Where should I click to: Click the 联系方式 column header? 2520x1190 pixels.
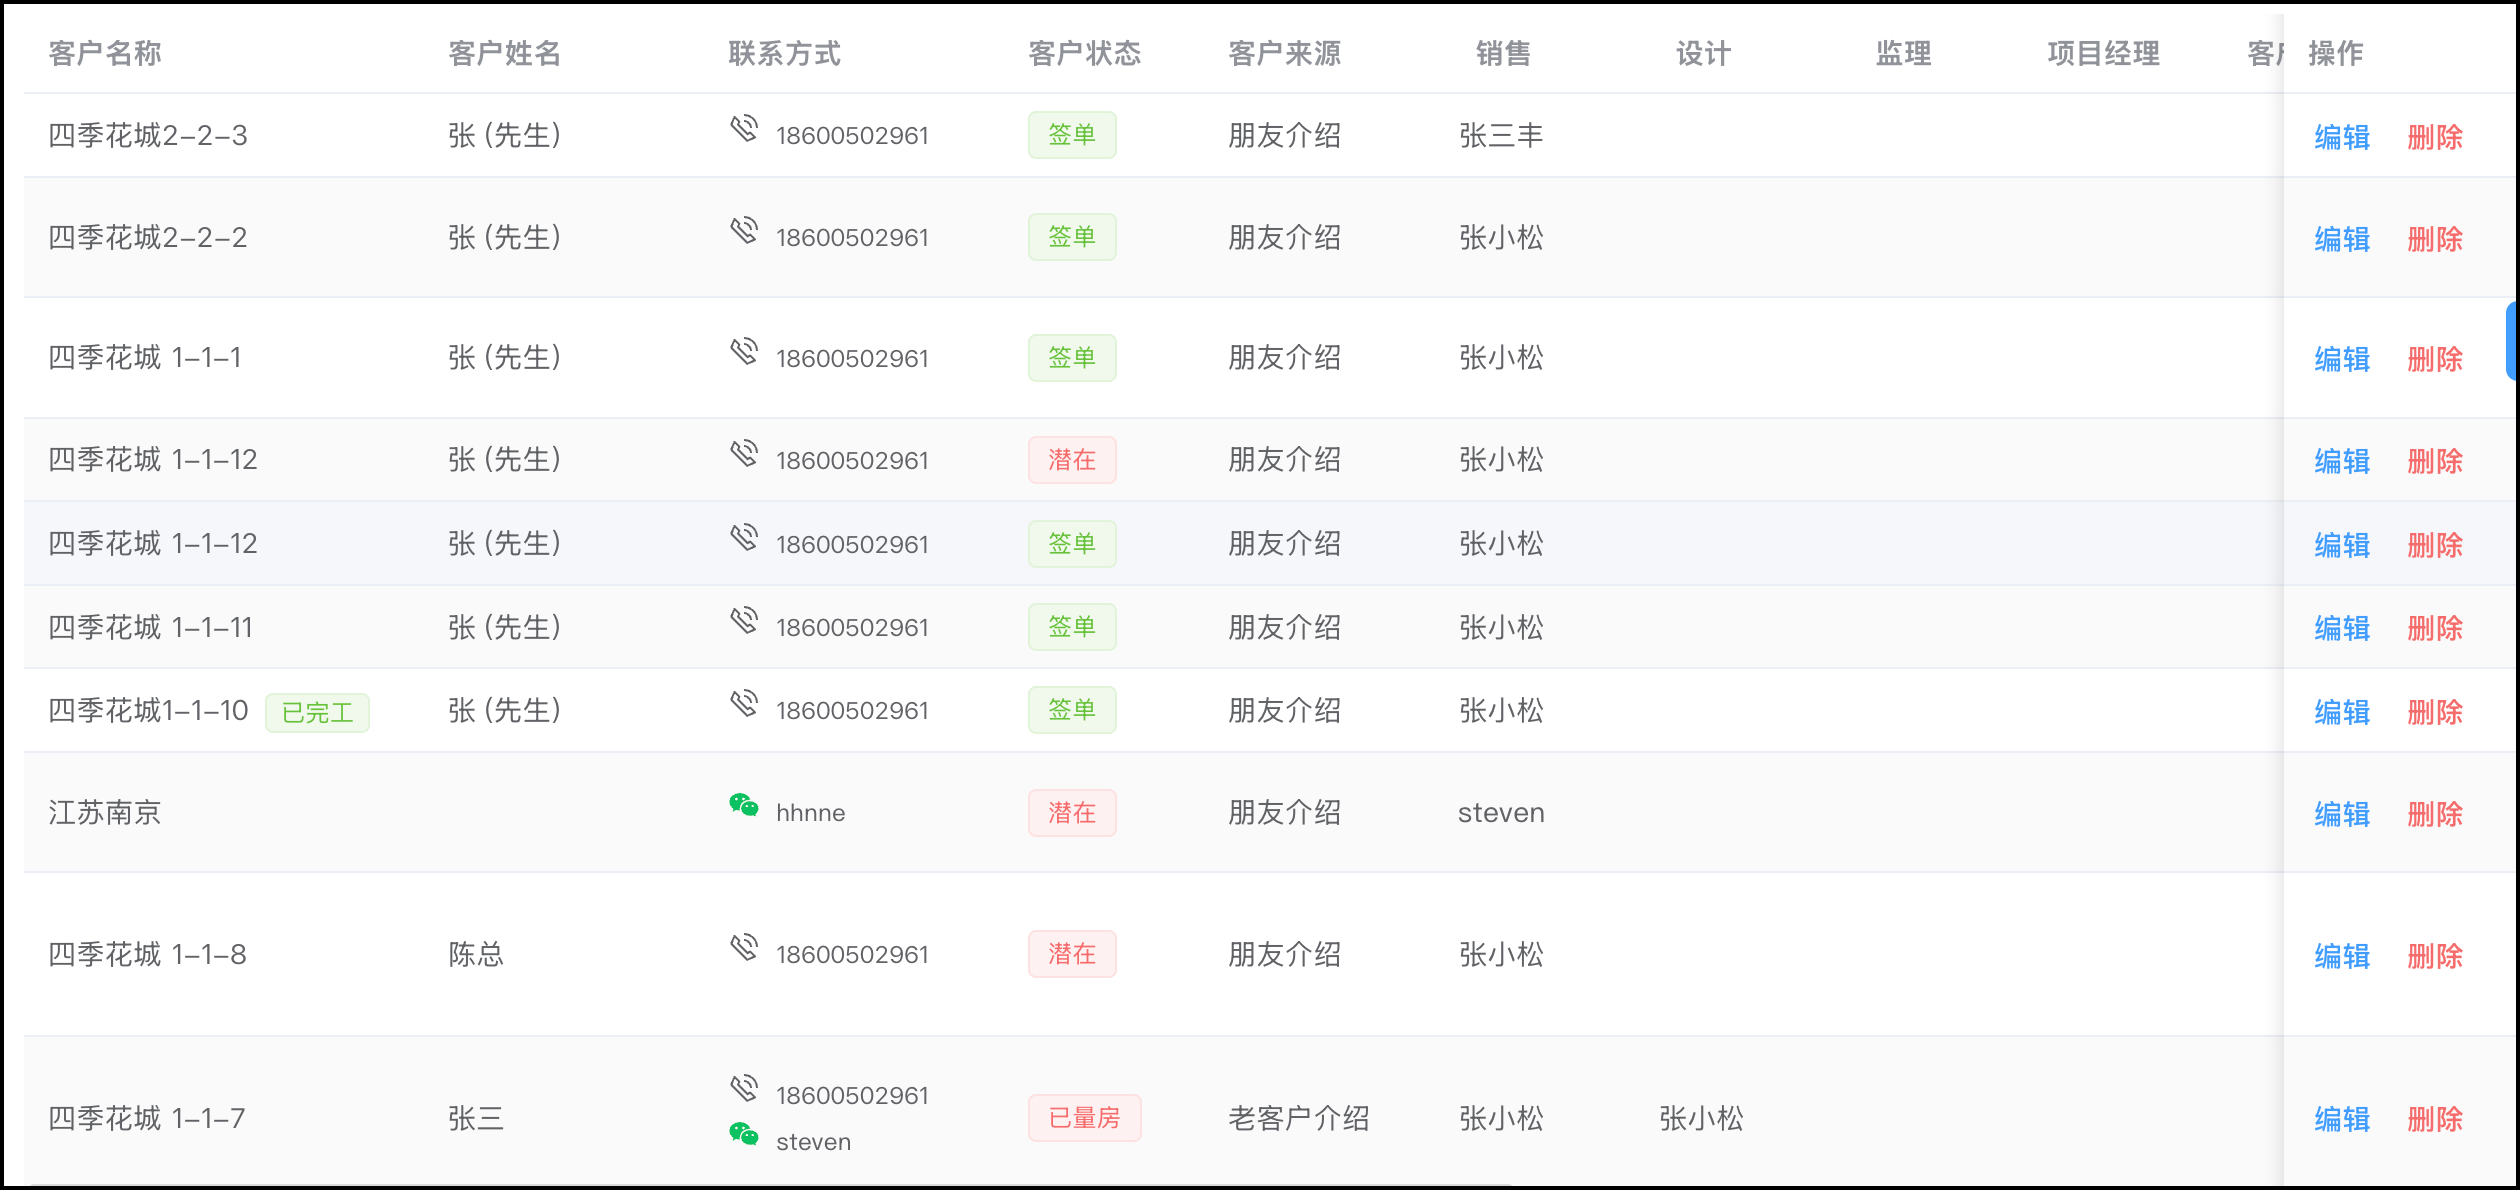coord(785,53)
